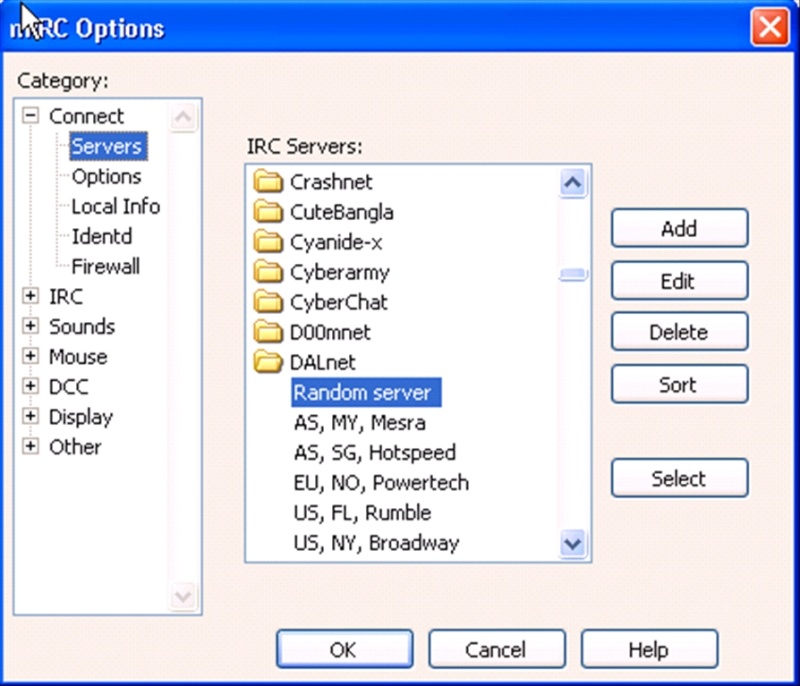Viewport: 800px width, 686px height.
Task: Select the Mouse category label
Action: pyautogui.click(x=78, y=357)
